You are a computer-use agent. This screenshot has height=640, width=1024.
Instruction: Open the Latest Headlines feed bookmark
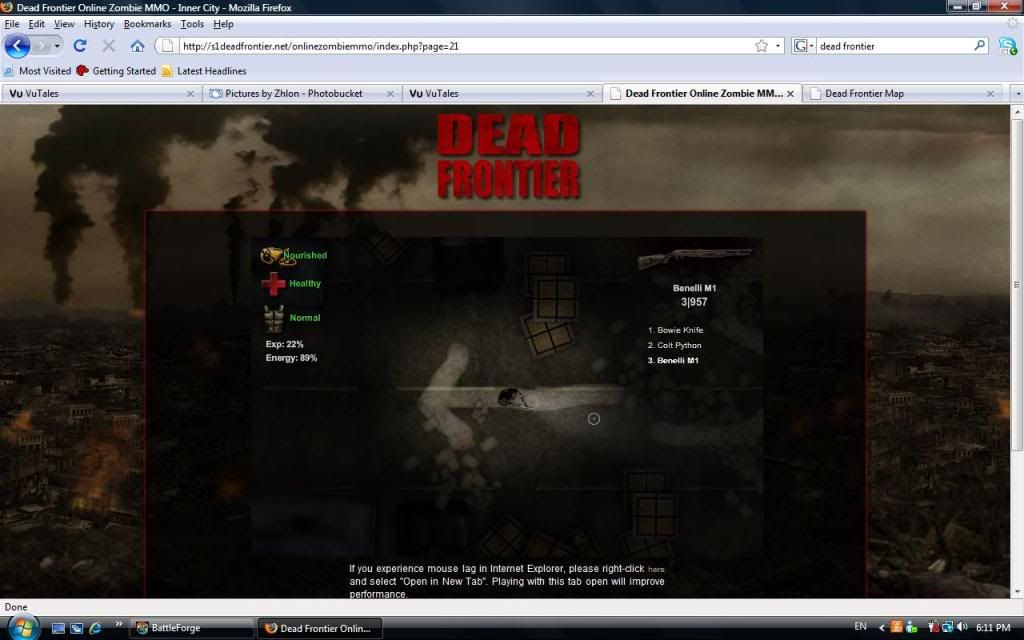204,71
